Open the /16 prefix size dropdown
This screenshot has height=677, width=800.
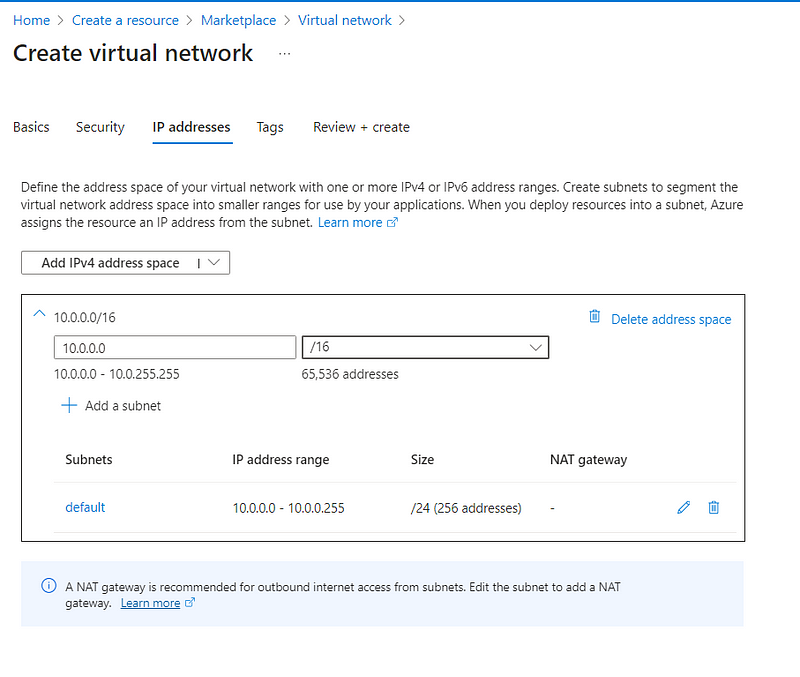click(425, 347)
